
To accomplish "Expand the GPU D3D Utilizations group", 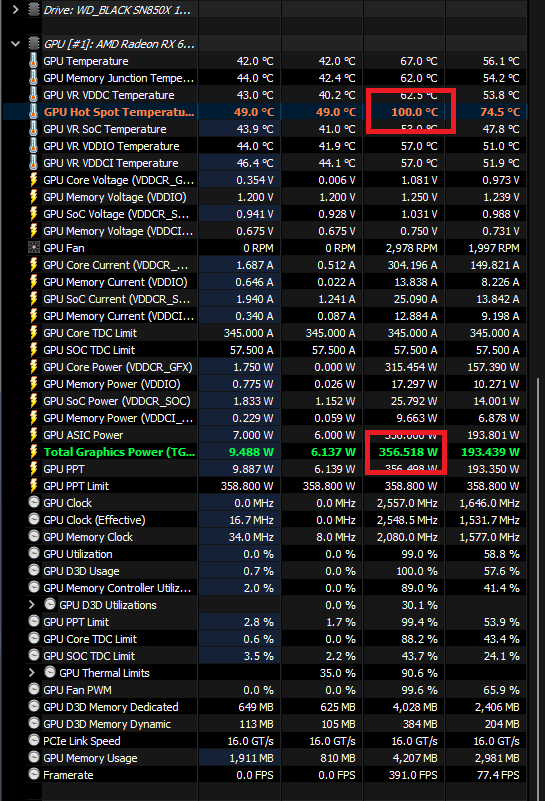I will coord(32,605).
